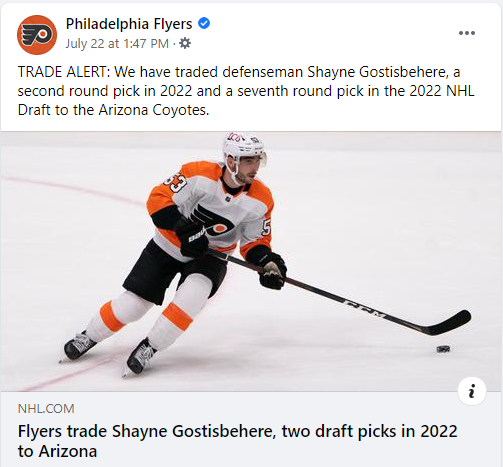This screenshot has width=503, height=467.
Task: Click the gear audience icon beside timestamp
Action: [x=185, y=43]
